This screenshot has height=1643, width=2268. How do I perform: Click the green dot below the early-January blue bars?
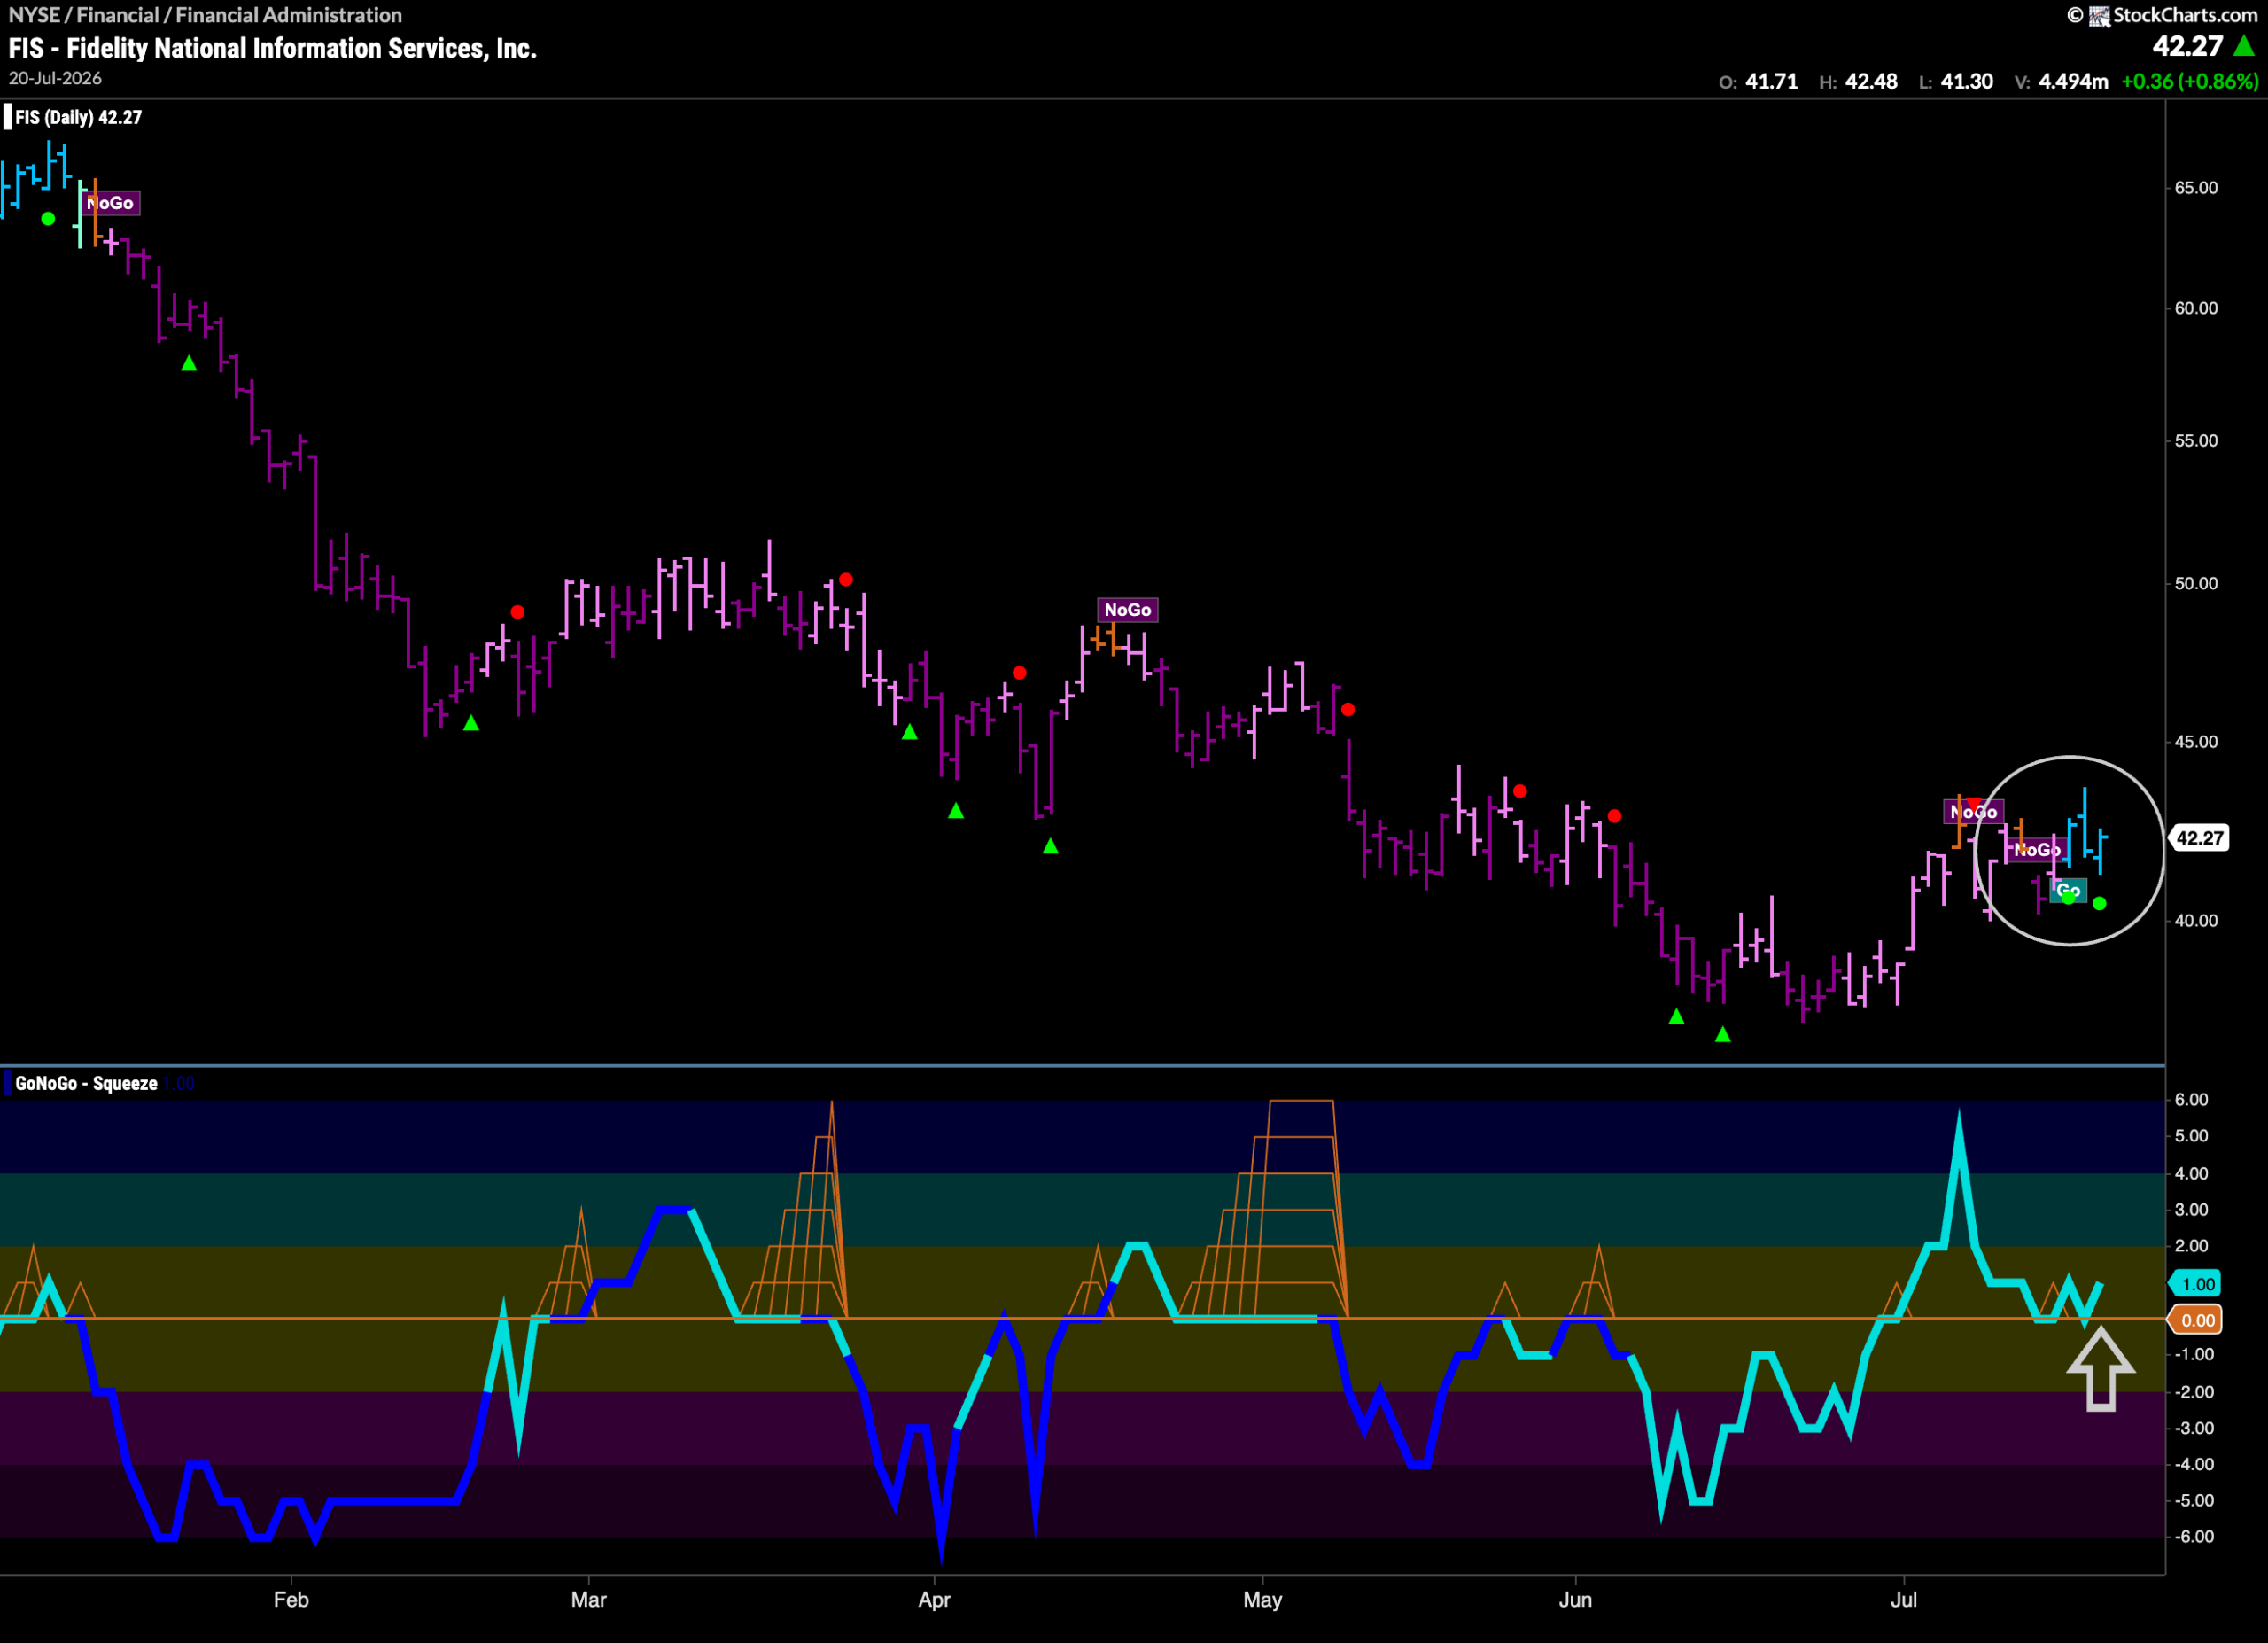(48, 219)
